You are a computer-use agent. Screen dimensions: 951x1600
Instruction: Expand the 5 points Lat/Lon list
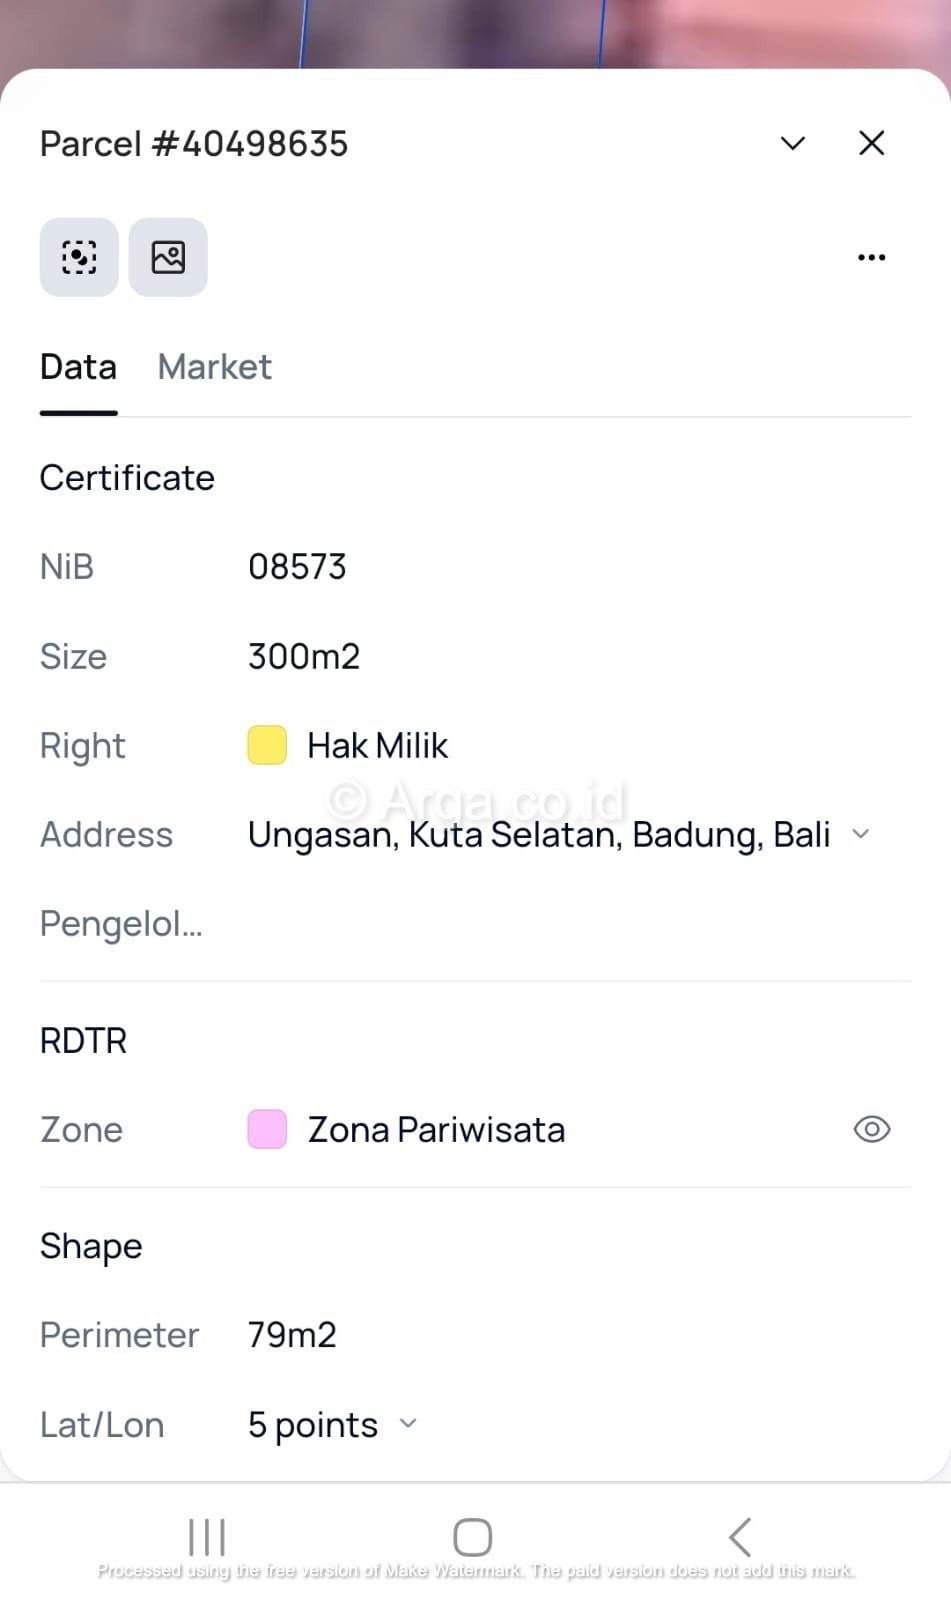pyautogui.click(x=408, y=1423)
